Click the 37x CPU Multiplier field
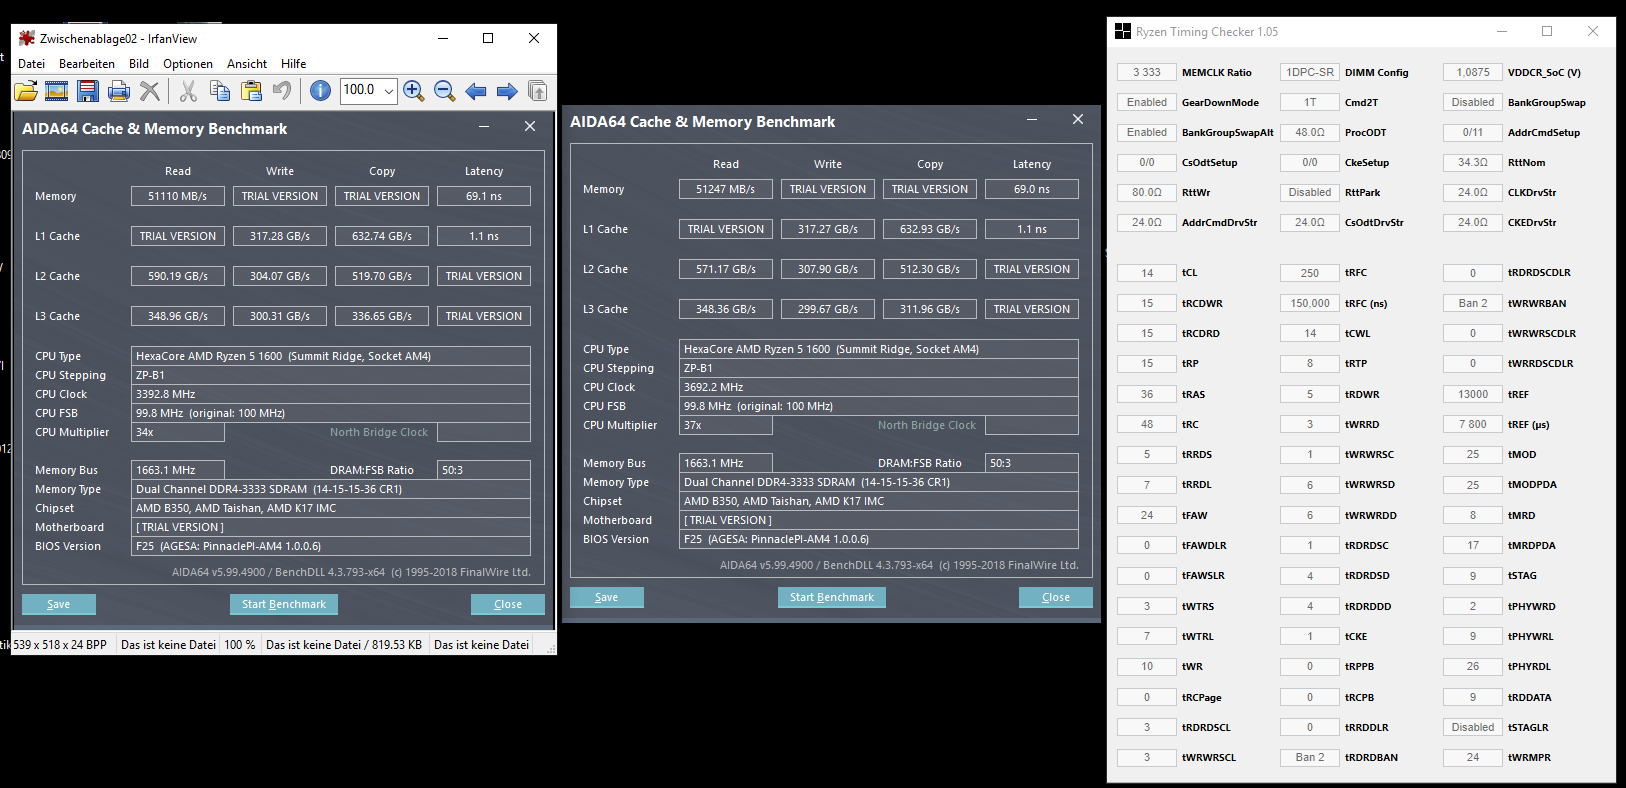 click(726, 425)
